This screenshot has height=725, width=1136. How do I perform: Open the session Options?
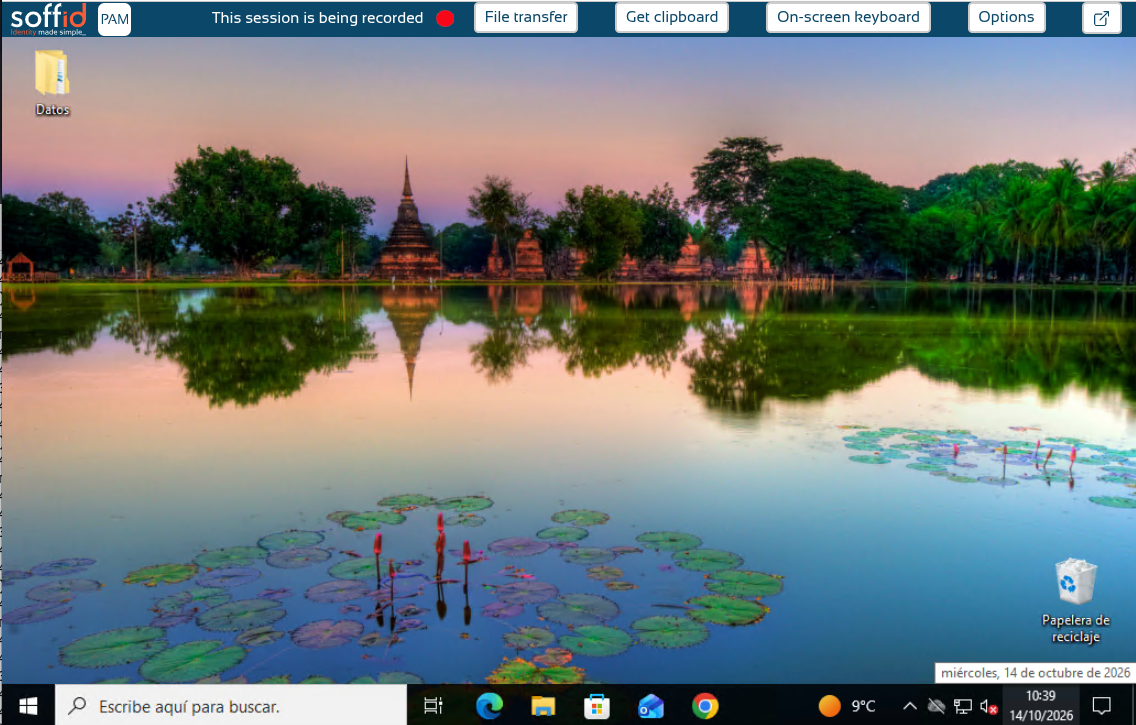1006,17
